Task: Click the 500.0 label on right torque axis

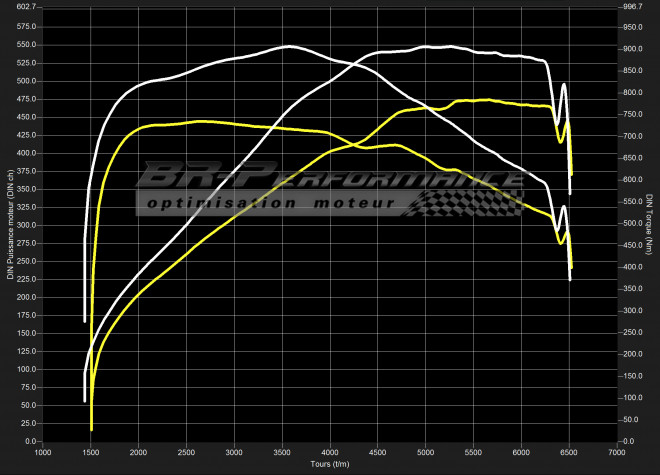Action: point(632,223)
